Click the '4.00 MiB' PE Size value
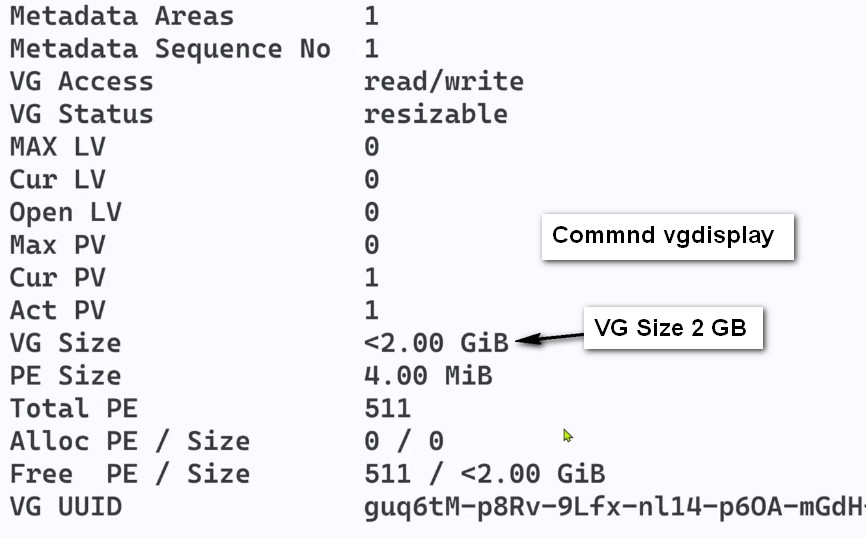The image size is (866, 538). pos(428,376)
